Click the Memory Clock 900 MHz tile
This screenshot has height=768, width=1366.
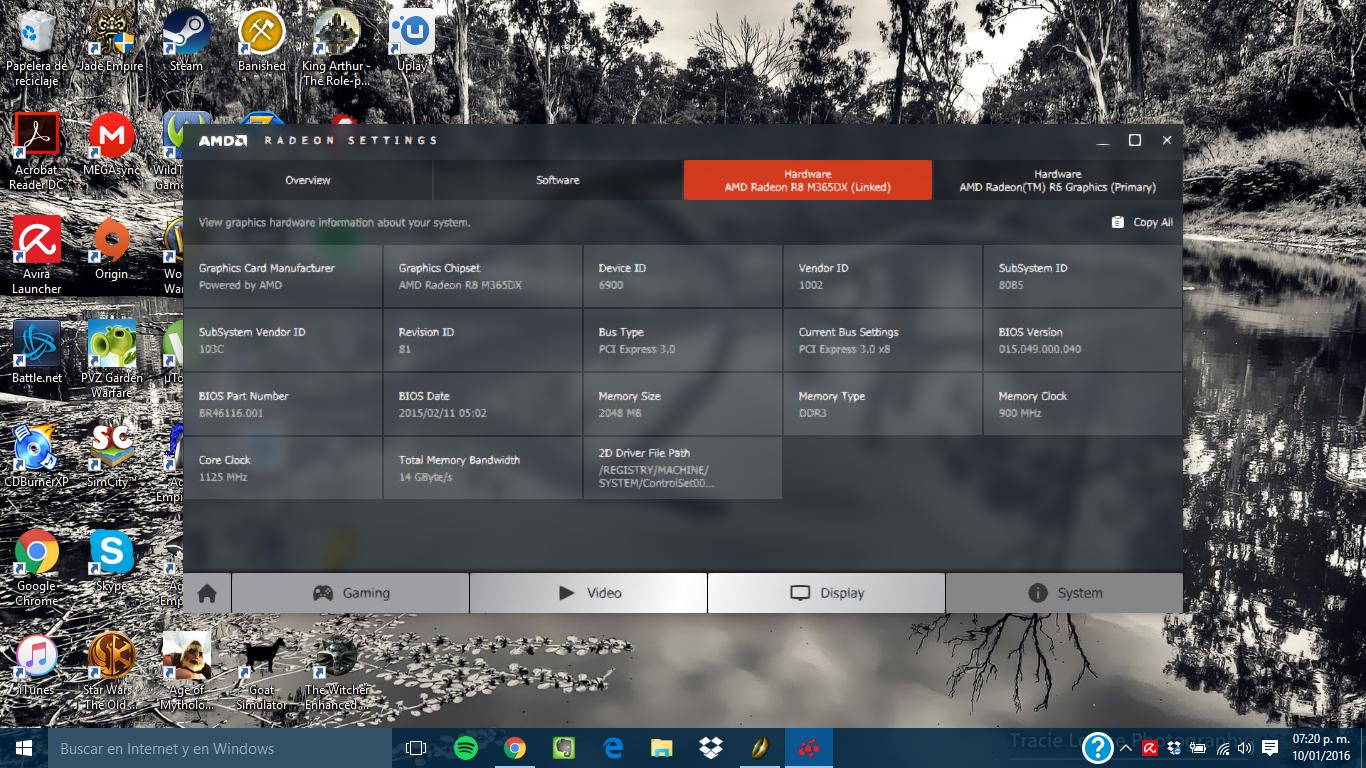tap(1083, 404)
